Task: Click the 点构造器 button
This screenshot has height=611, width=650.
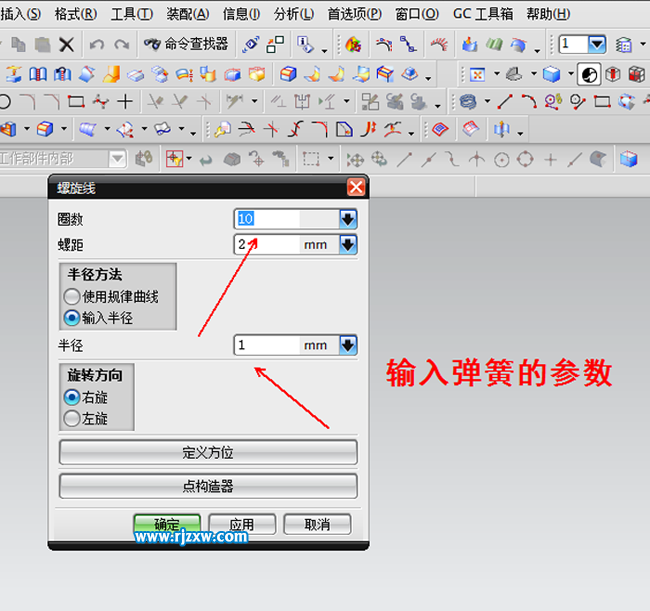Action: (208, 486)
